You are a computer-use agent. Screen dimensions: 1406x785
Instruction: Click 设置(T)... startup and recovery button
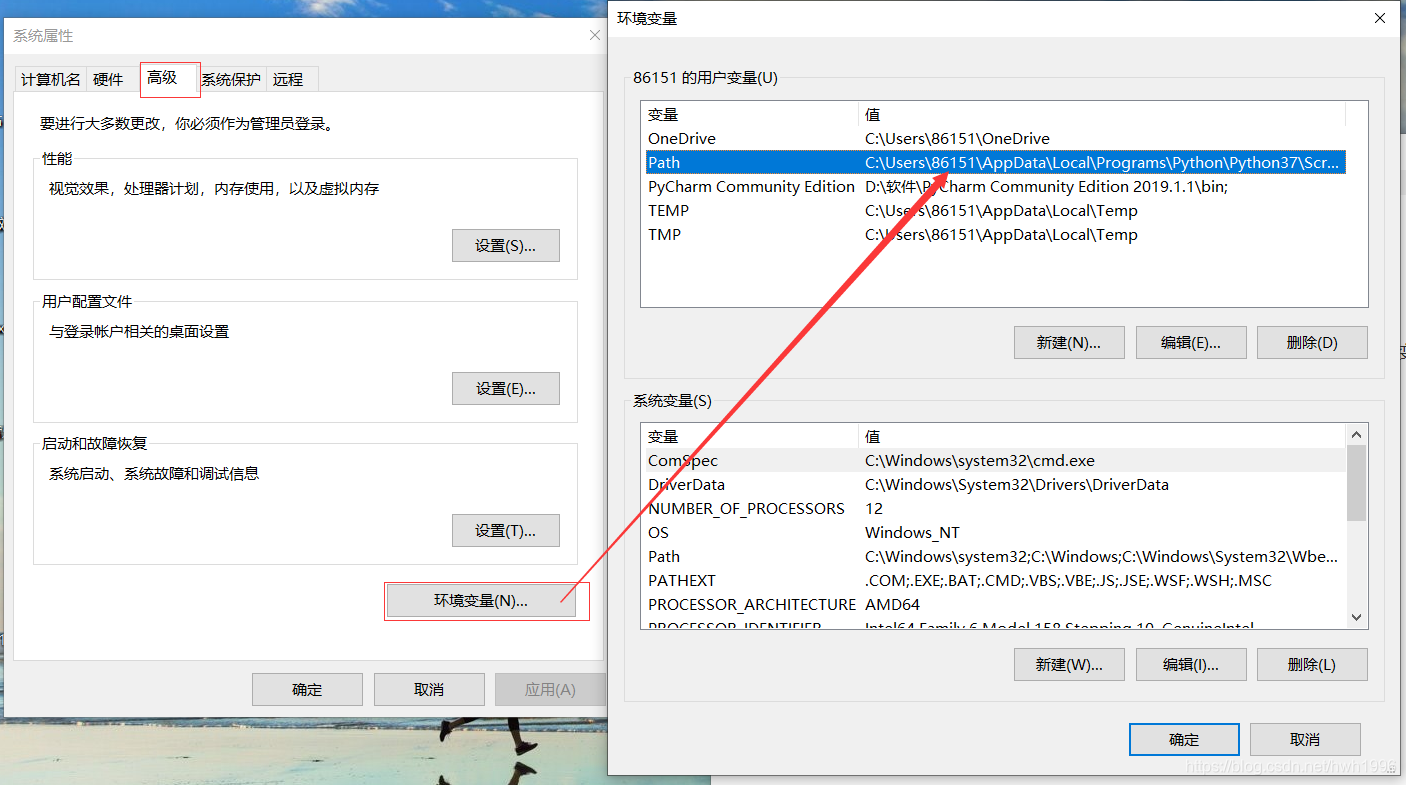click(506, 530)
